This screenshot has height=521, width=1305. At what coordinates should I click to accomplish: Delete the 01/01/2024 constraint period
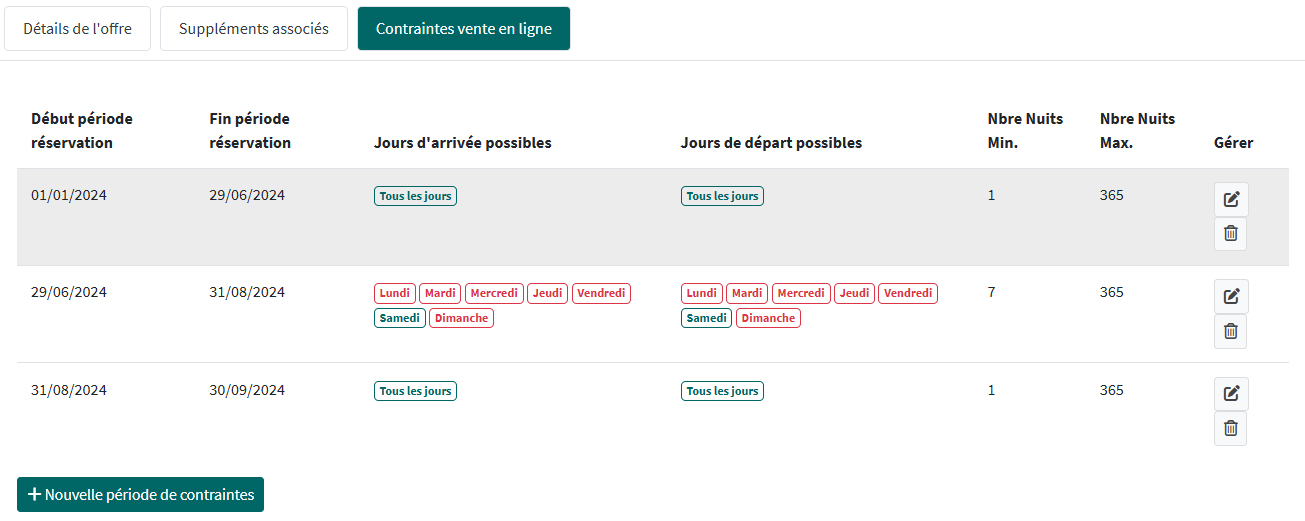pyautogui.click(x=1231, y=233)
